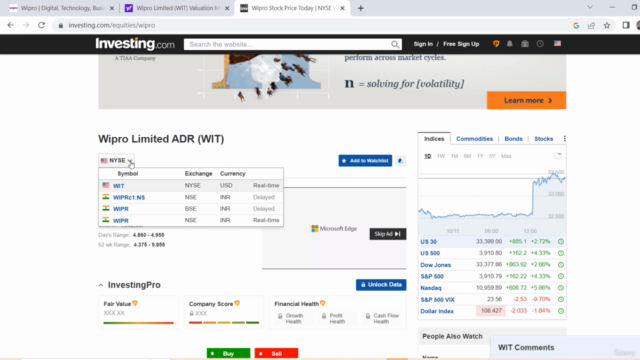Viewport: 640px width, 360px height.
Task: Bookmark this page with the star icon
Action: pyautogui.click(x=607, y=25)
